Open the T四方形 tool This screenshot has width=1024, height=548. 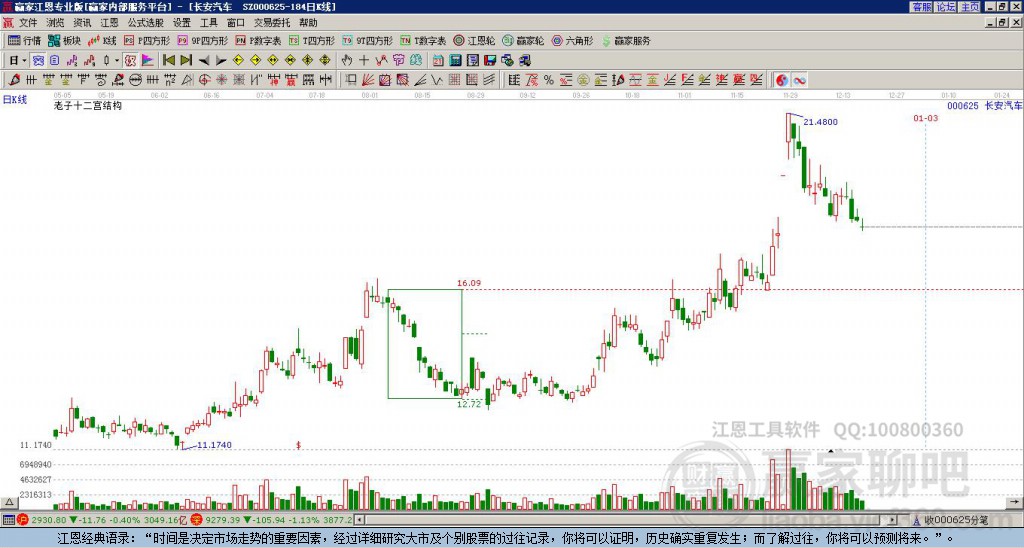pos(312,40)
